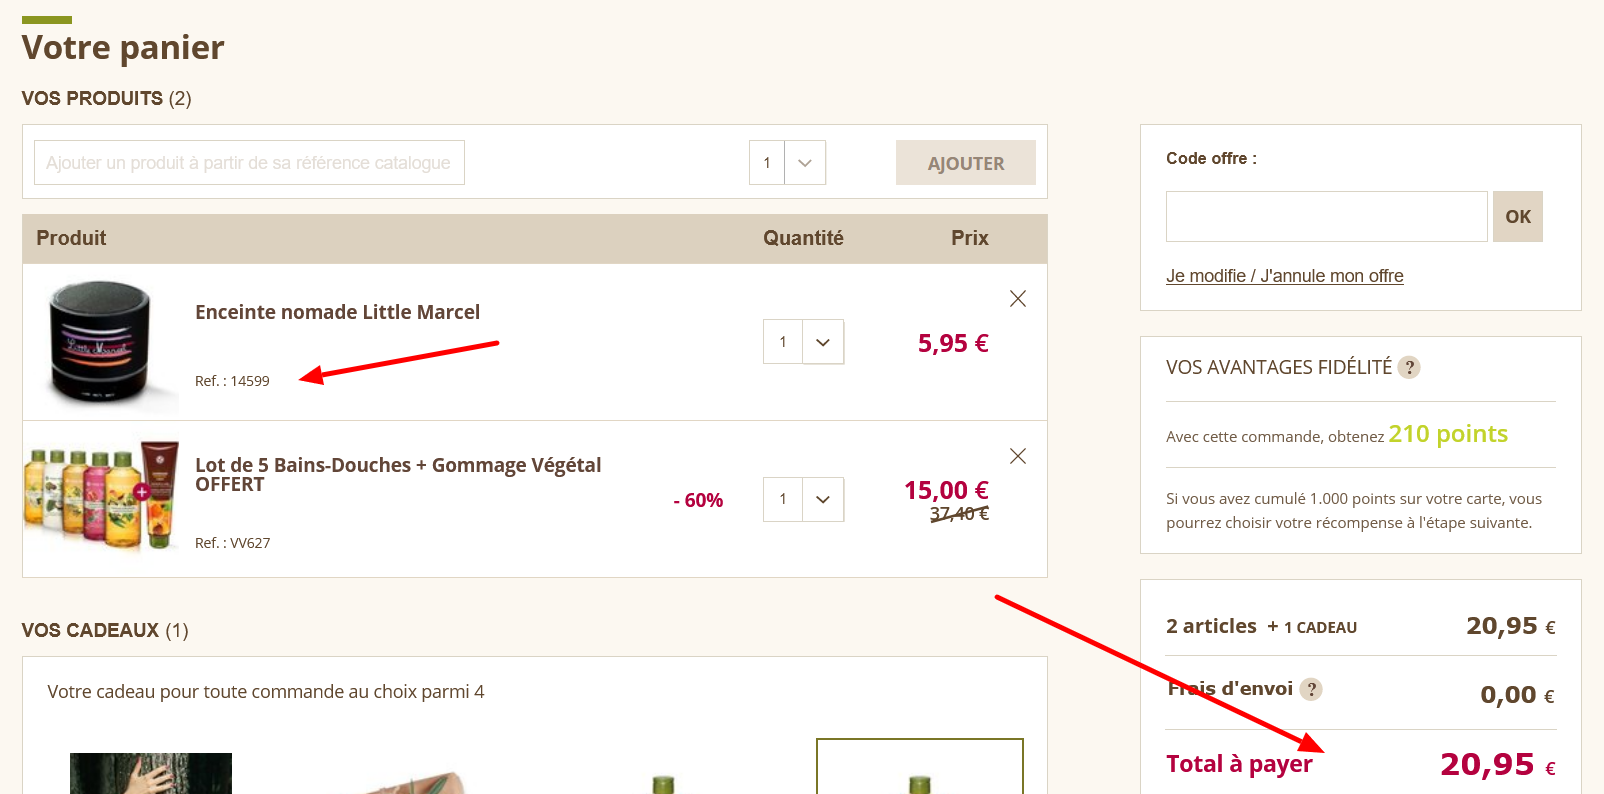
Task: Click the AJOUTER button
Action: [964, 162]
